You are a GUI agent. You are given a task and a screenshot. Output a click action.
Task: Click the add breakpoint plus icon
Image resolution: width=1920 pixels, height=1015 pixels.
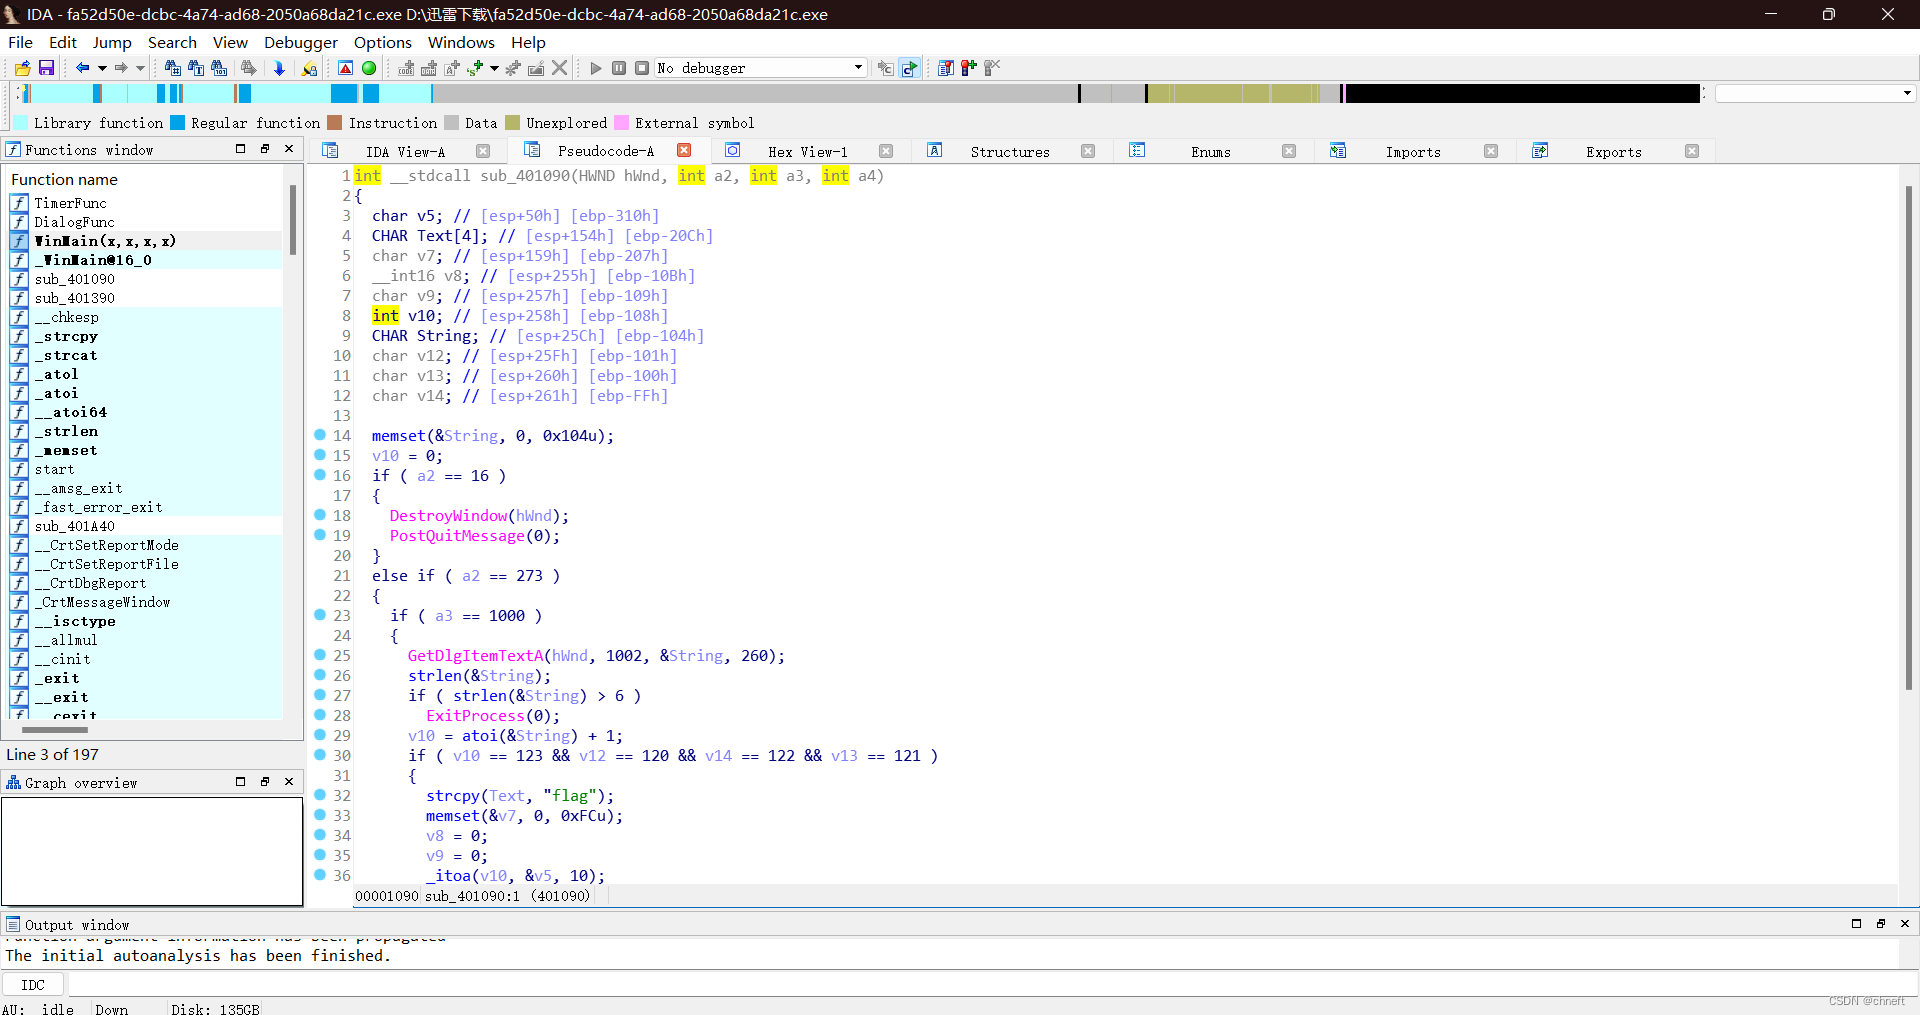tap(968, 68)
